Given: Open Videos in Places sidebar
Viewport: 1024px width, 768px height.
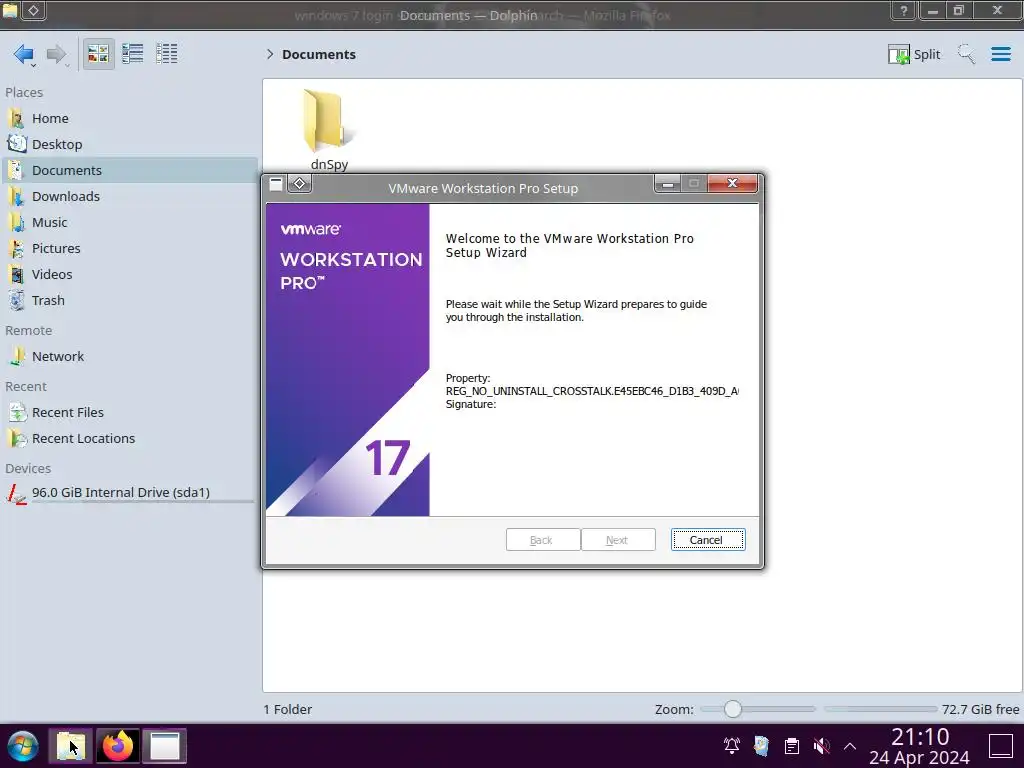Looking at the screenshot, I should tap(129, 275).
